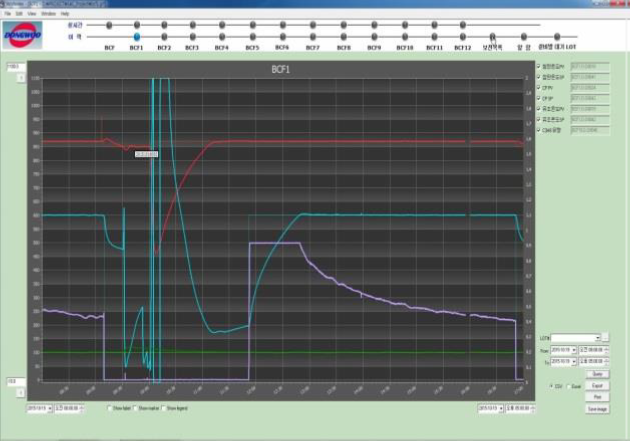Expand the From date picker dropdown
Image resolution: width=630 pixels, height=441 pixels.
(x=574, y=350)
